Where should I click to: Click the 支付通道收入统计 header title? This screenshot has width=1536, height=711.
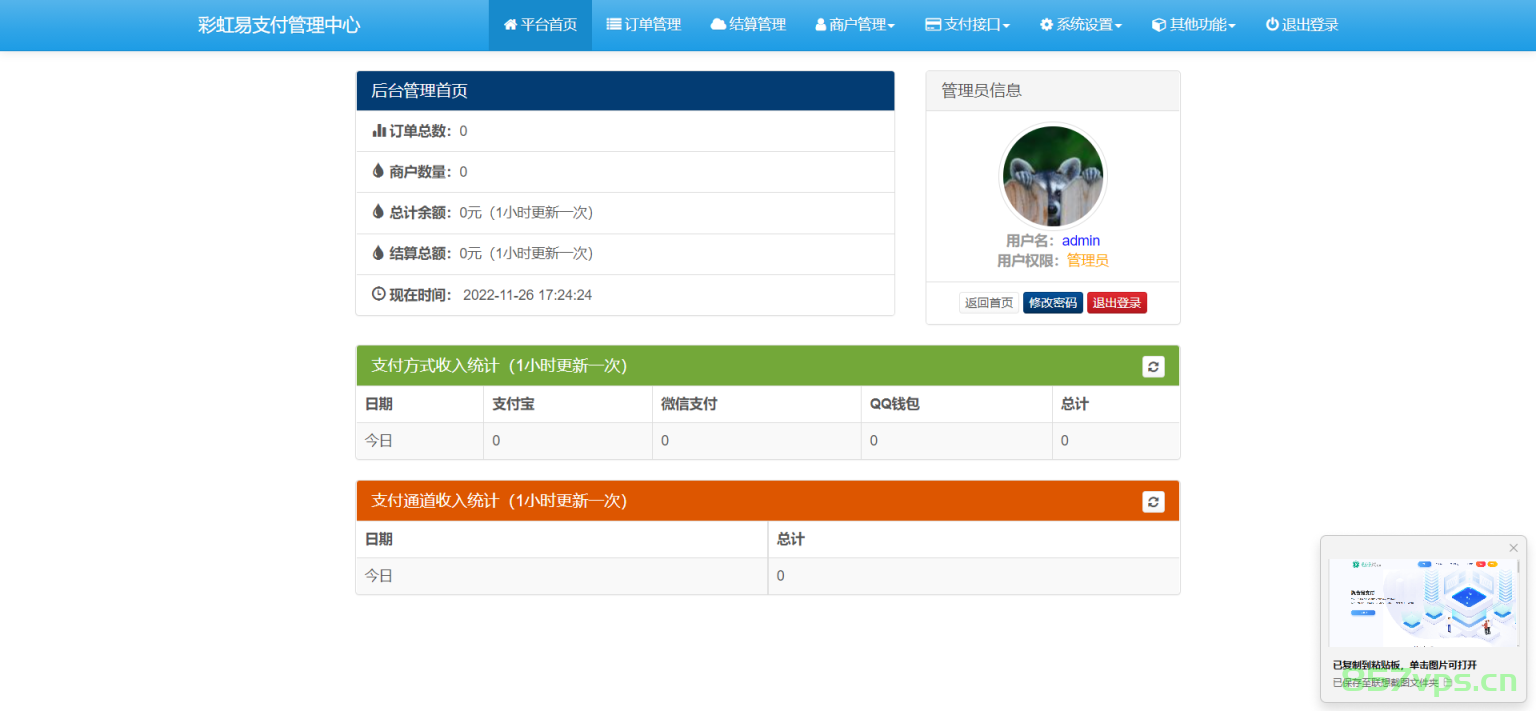click(499, 501)
